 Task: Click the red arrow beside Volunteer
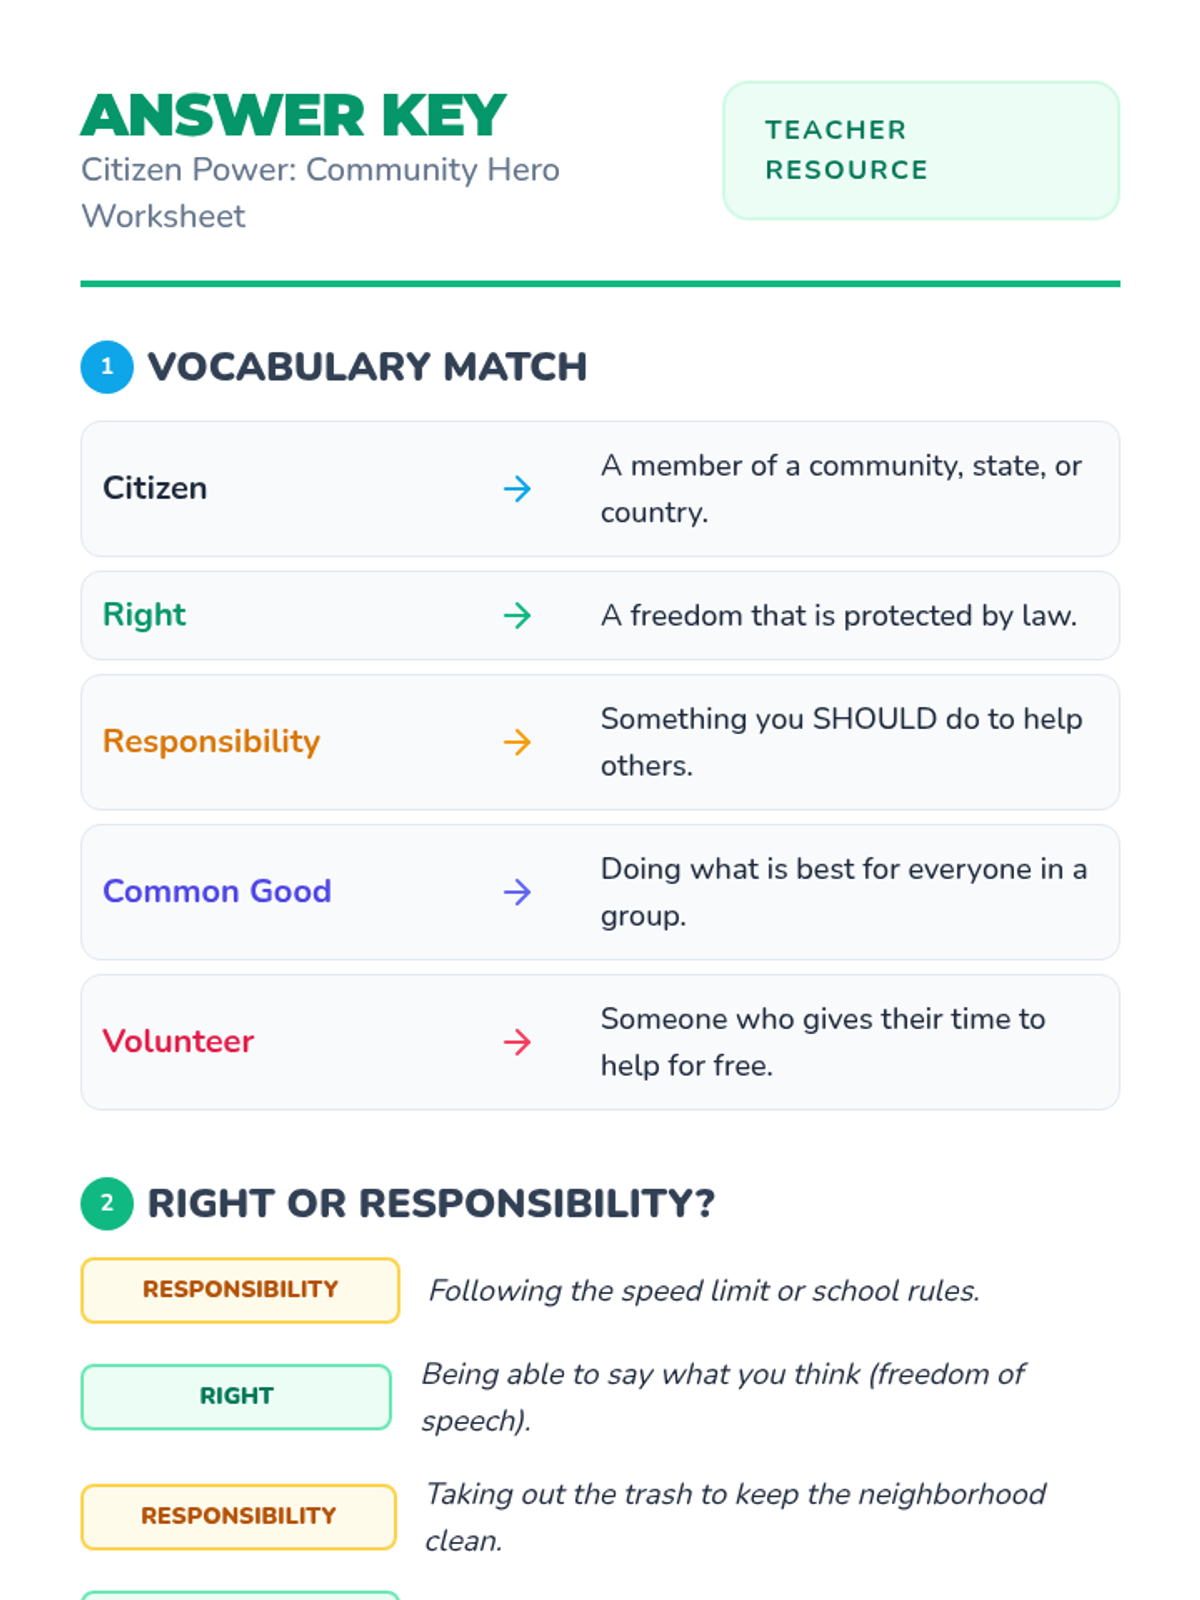[x=517, y=1042]
